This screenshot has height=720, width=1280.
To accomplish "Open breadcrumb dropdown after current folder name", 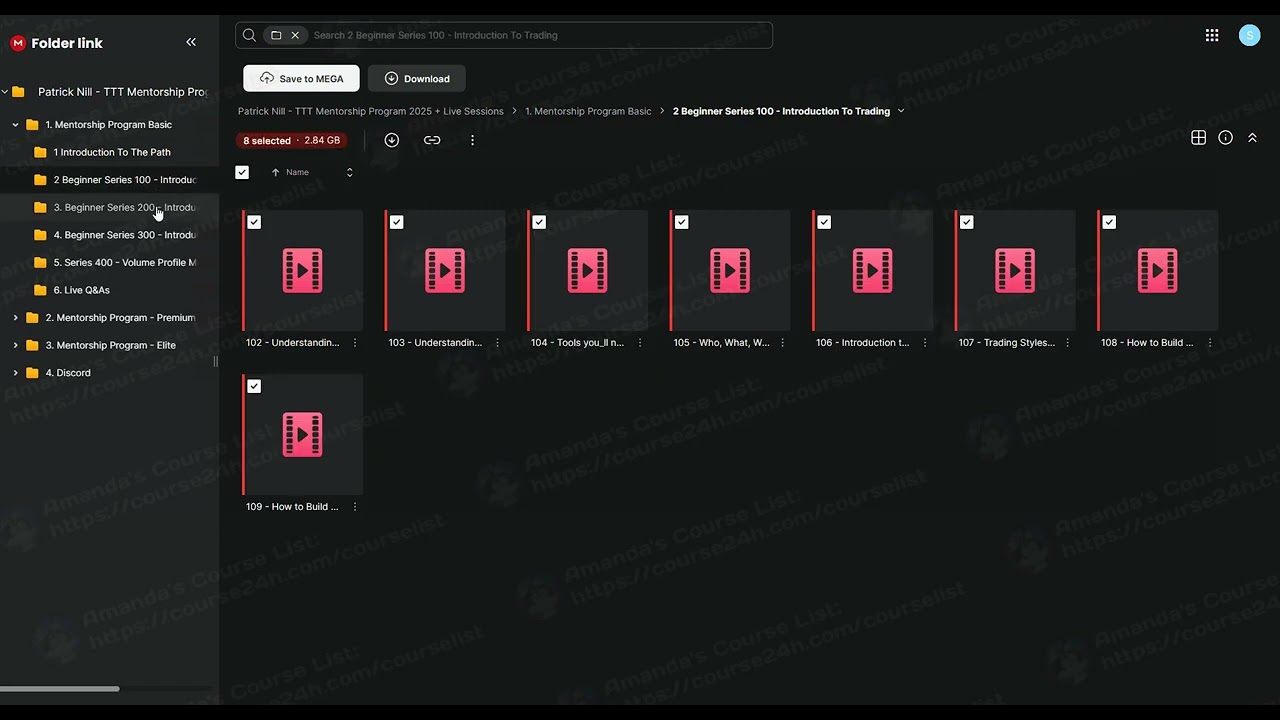I will pos(901,111).
